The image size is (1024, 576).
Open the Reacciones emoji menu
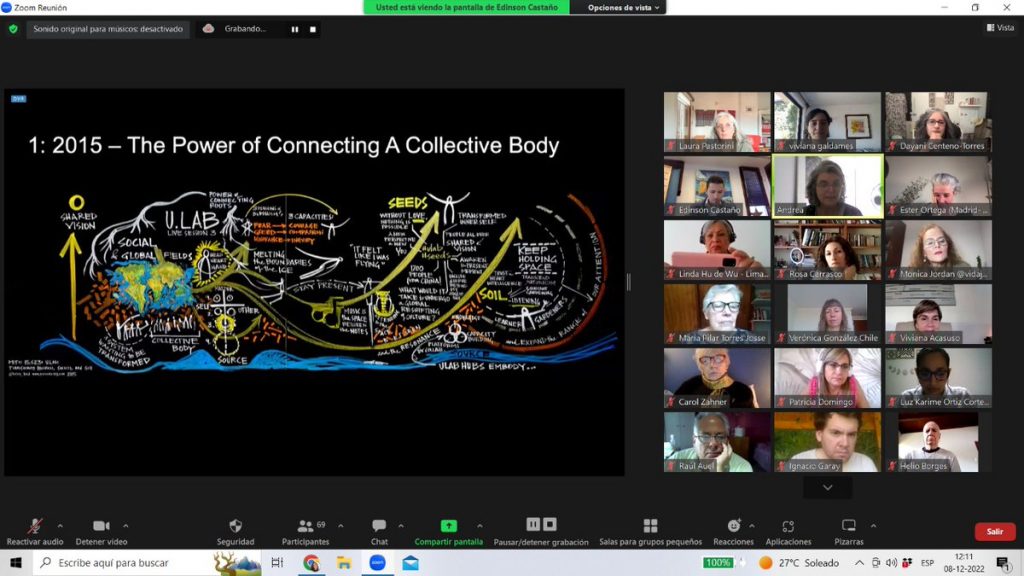pos(733,526)
